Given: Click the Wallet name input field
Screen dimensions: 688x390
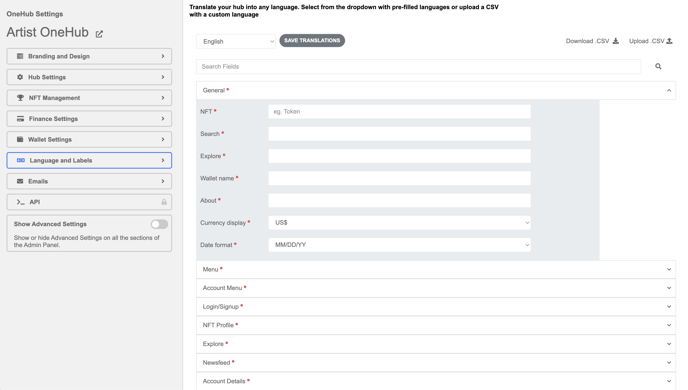Looking at the screenshot, I should tap(399, 178).
